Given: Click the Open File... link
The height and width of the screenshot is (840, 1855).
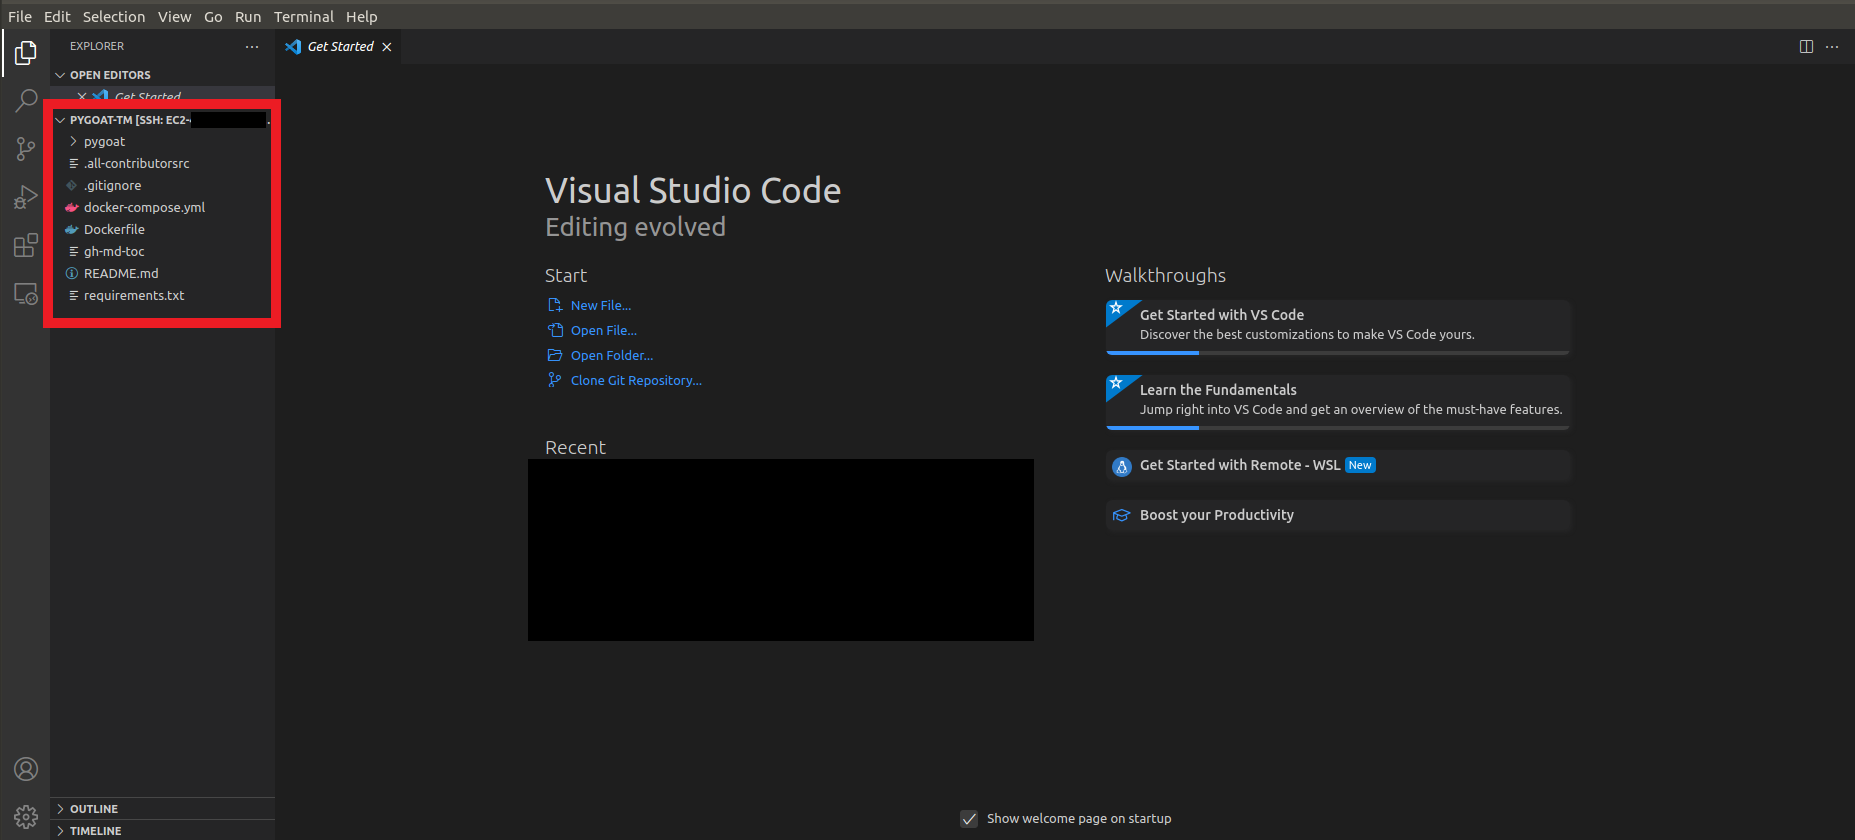Looking at the screenshot, I should tap(604, 330).
